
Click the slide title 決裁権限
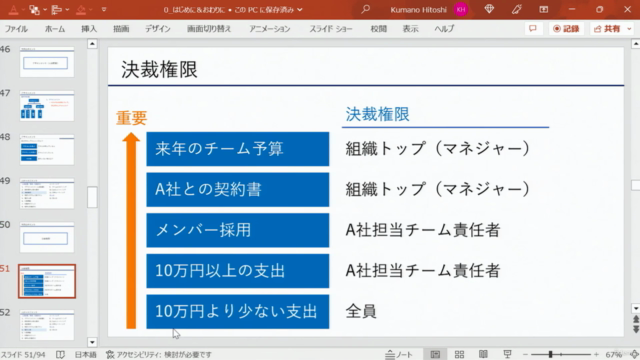(x=159, y=69)
